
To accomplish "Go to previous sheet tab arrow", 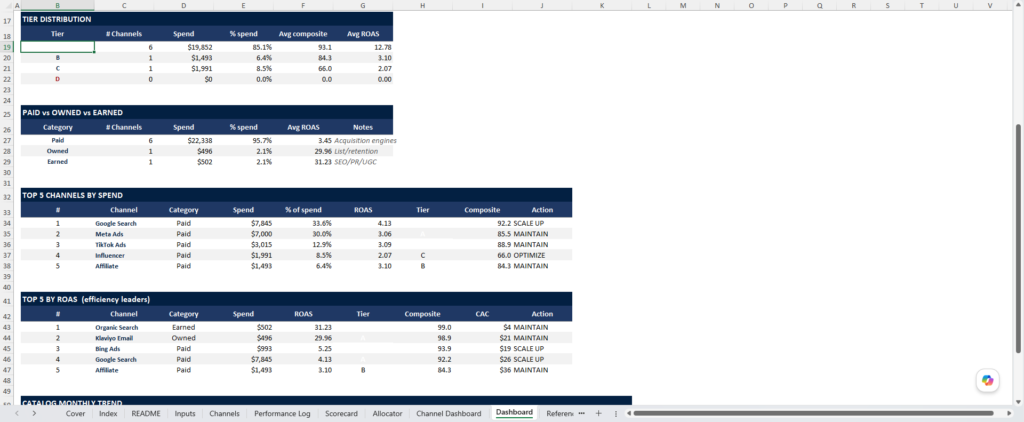I will click(17, 414).
